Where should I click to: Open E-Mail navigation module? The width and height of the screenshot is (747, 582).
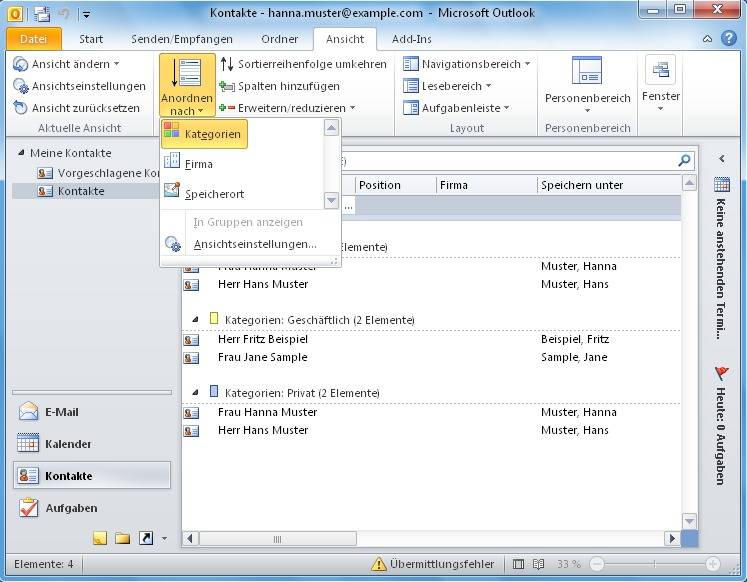pos(91,412)
